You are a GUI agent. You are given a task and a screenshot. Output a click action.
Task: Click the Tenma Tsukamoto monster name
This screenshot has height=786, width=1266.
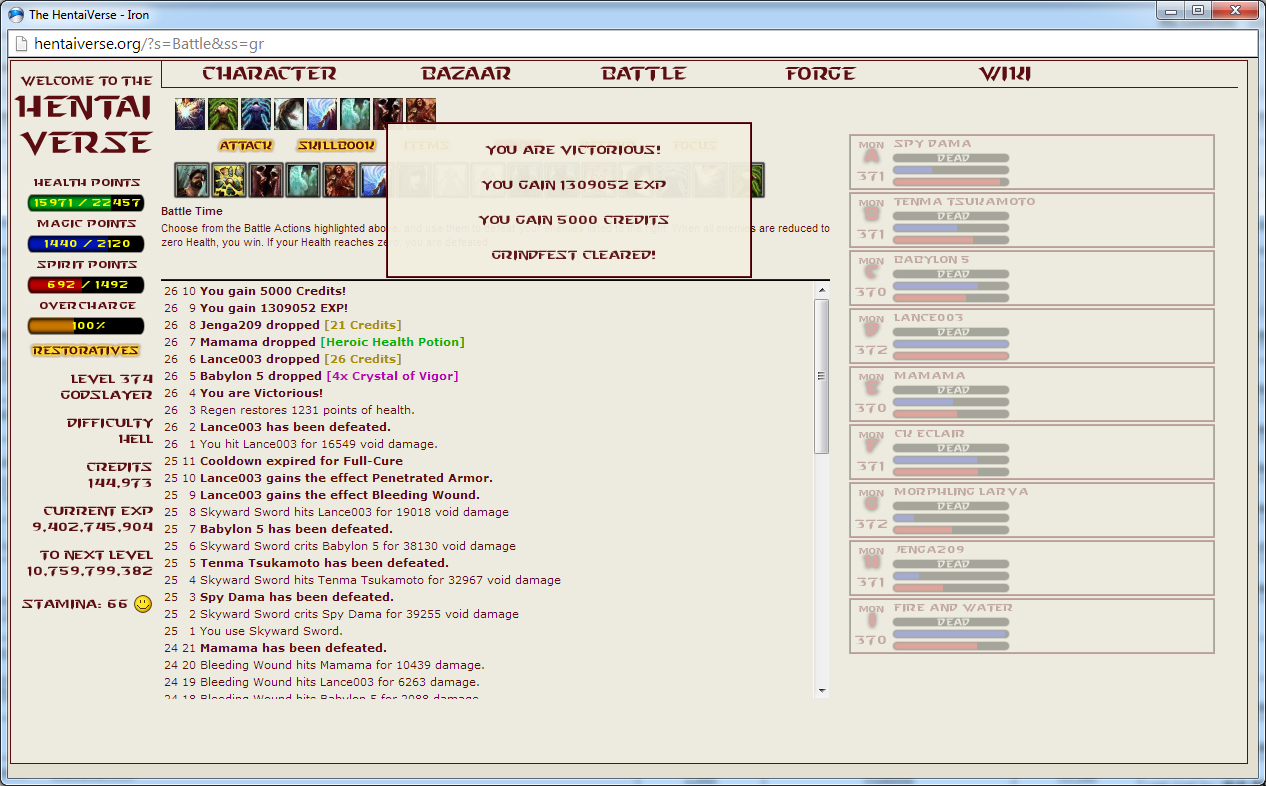pos(964,202)
